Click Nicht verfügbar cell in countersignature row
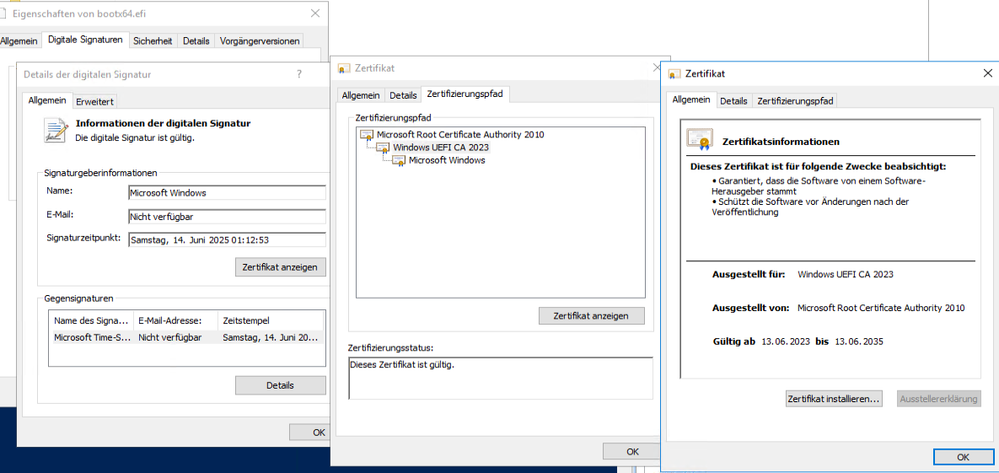 170,338
